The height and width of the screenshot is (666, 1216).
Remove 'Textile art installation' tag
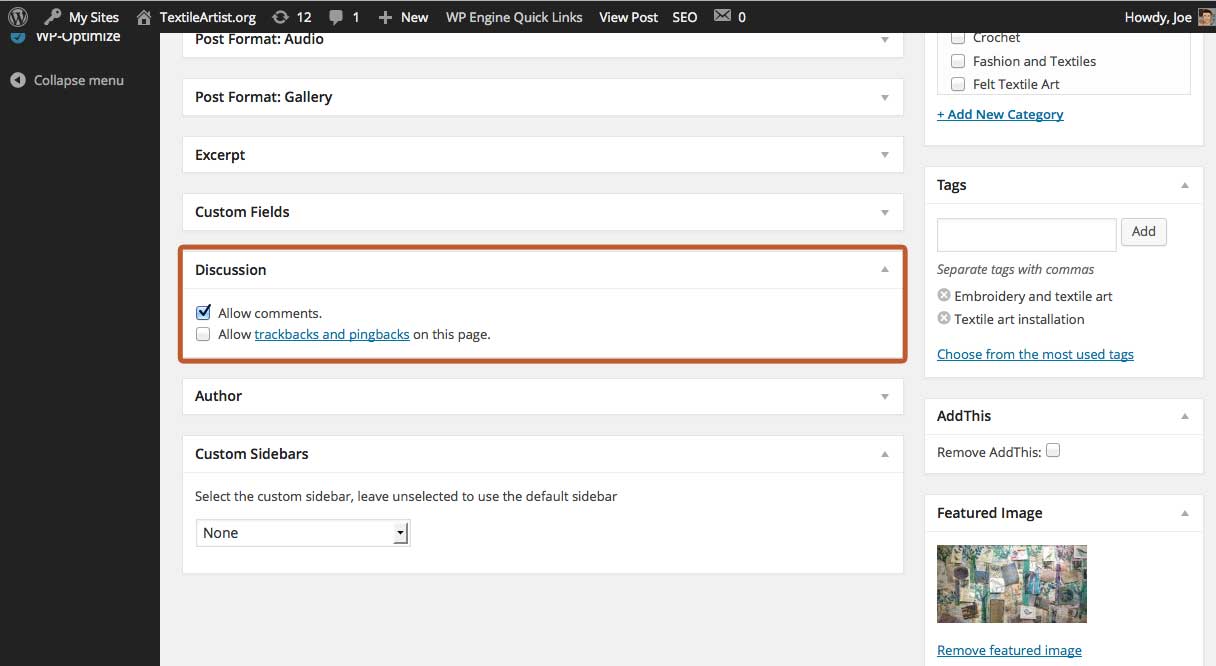pos(943,318)
